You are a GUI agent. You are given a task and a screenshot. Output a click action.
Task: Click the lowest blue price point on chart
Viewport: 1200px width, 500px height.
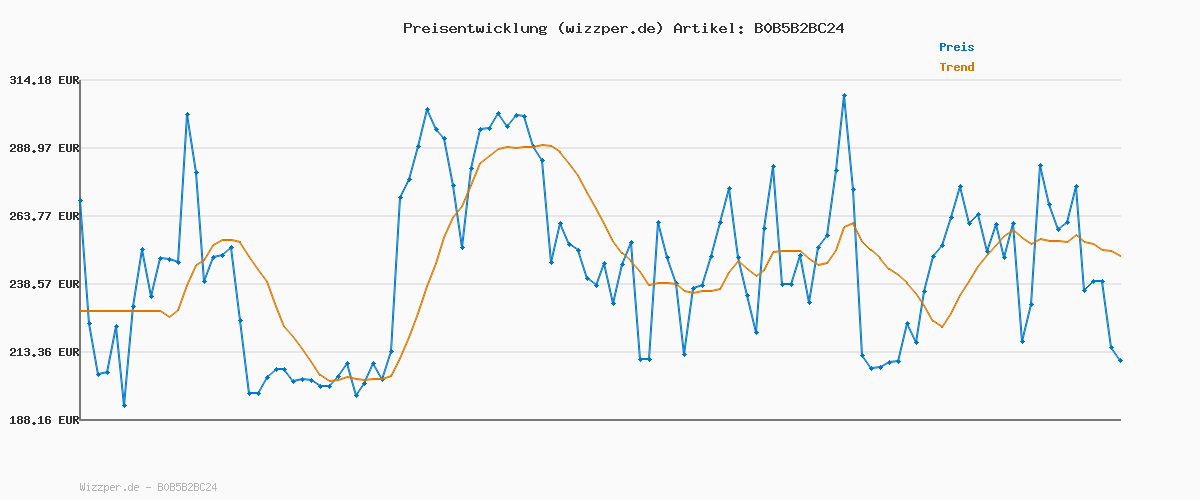pyautogui.click(x=124, y=405)
